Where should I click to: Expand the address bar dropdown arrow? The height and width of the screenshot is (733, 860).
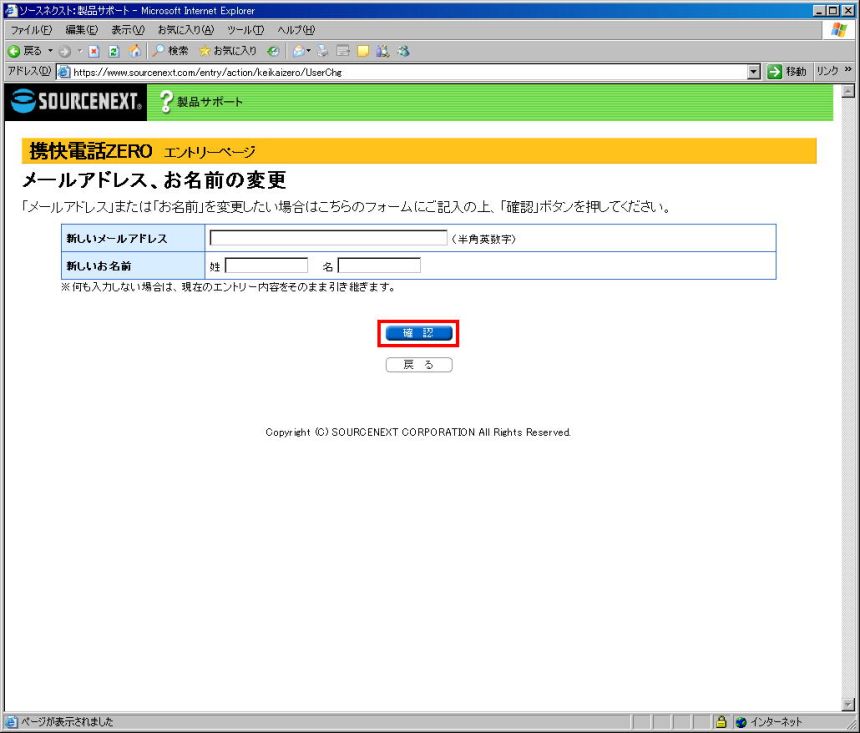point(754,72)
